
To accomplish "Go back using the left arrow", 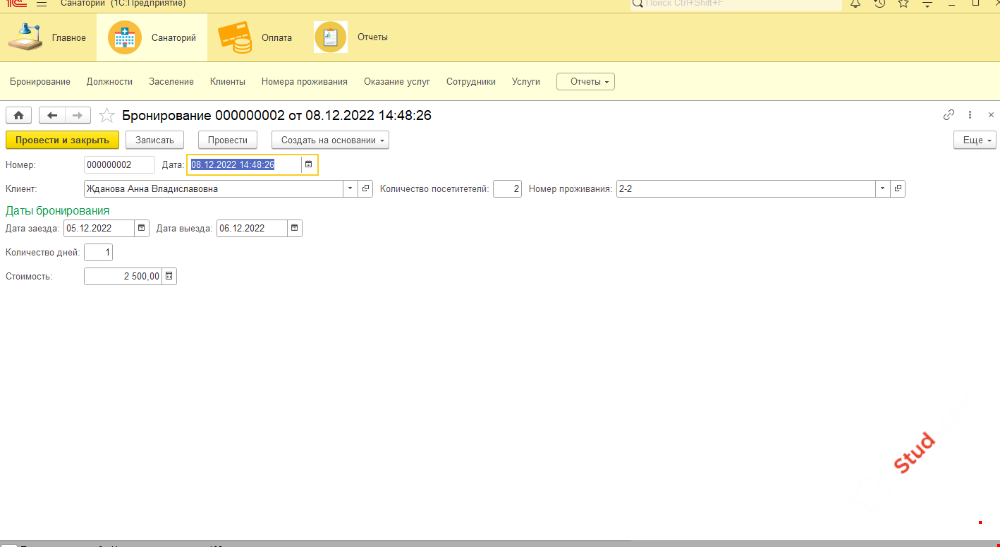I will point(52,115).
